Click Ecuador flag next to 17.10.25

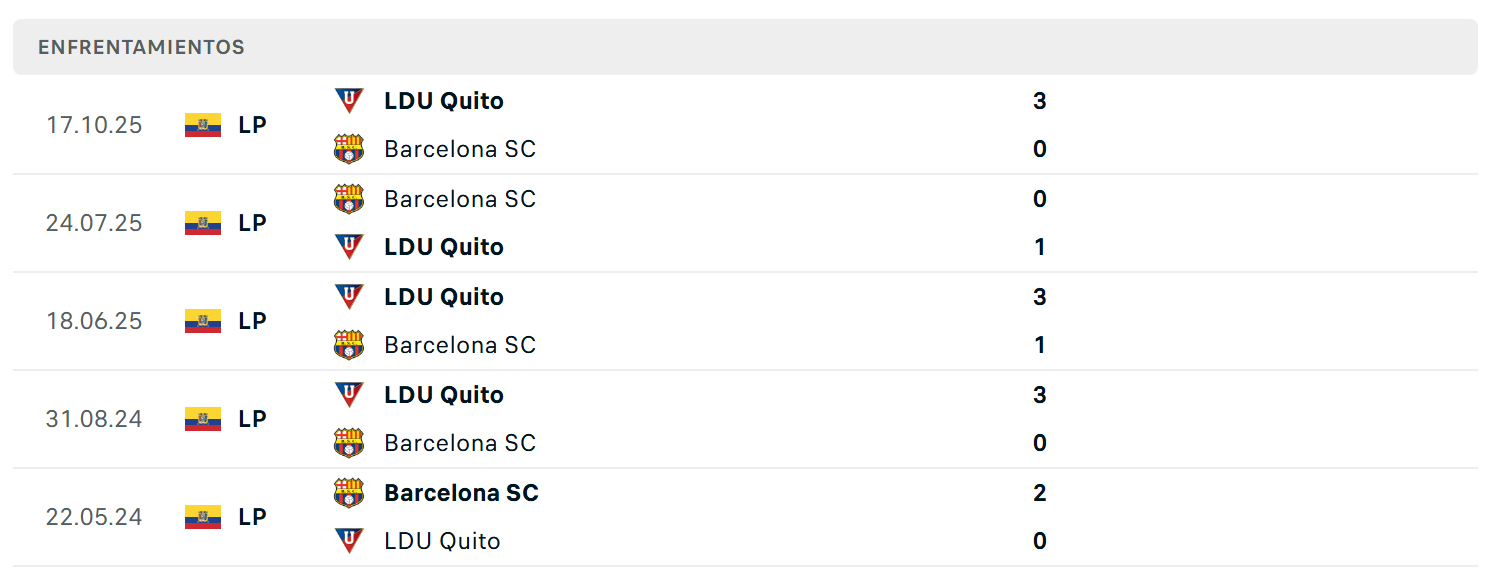point(203,125)
